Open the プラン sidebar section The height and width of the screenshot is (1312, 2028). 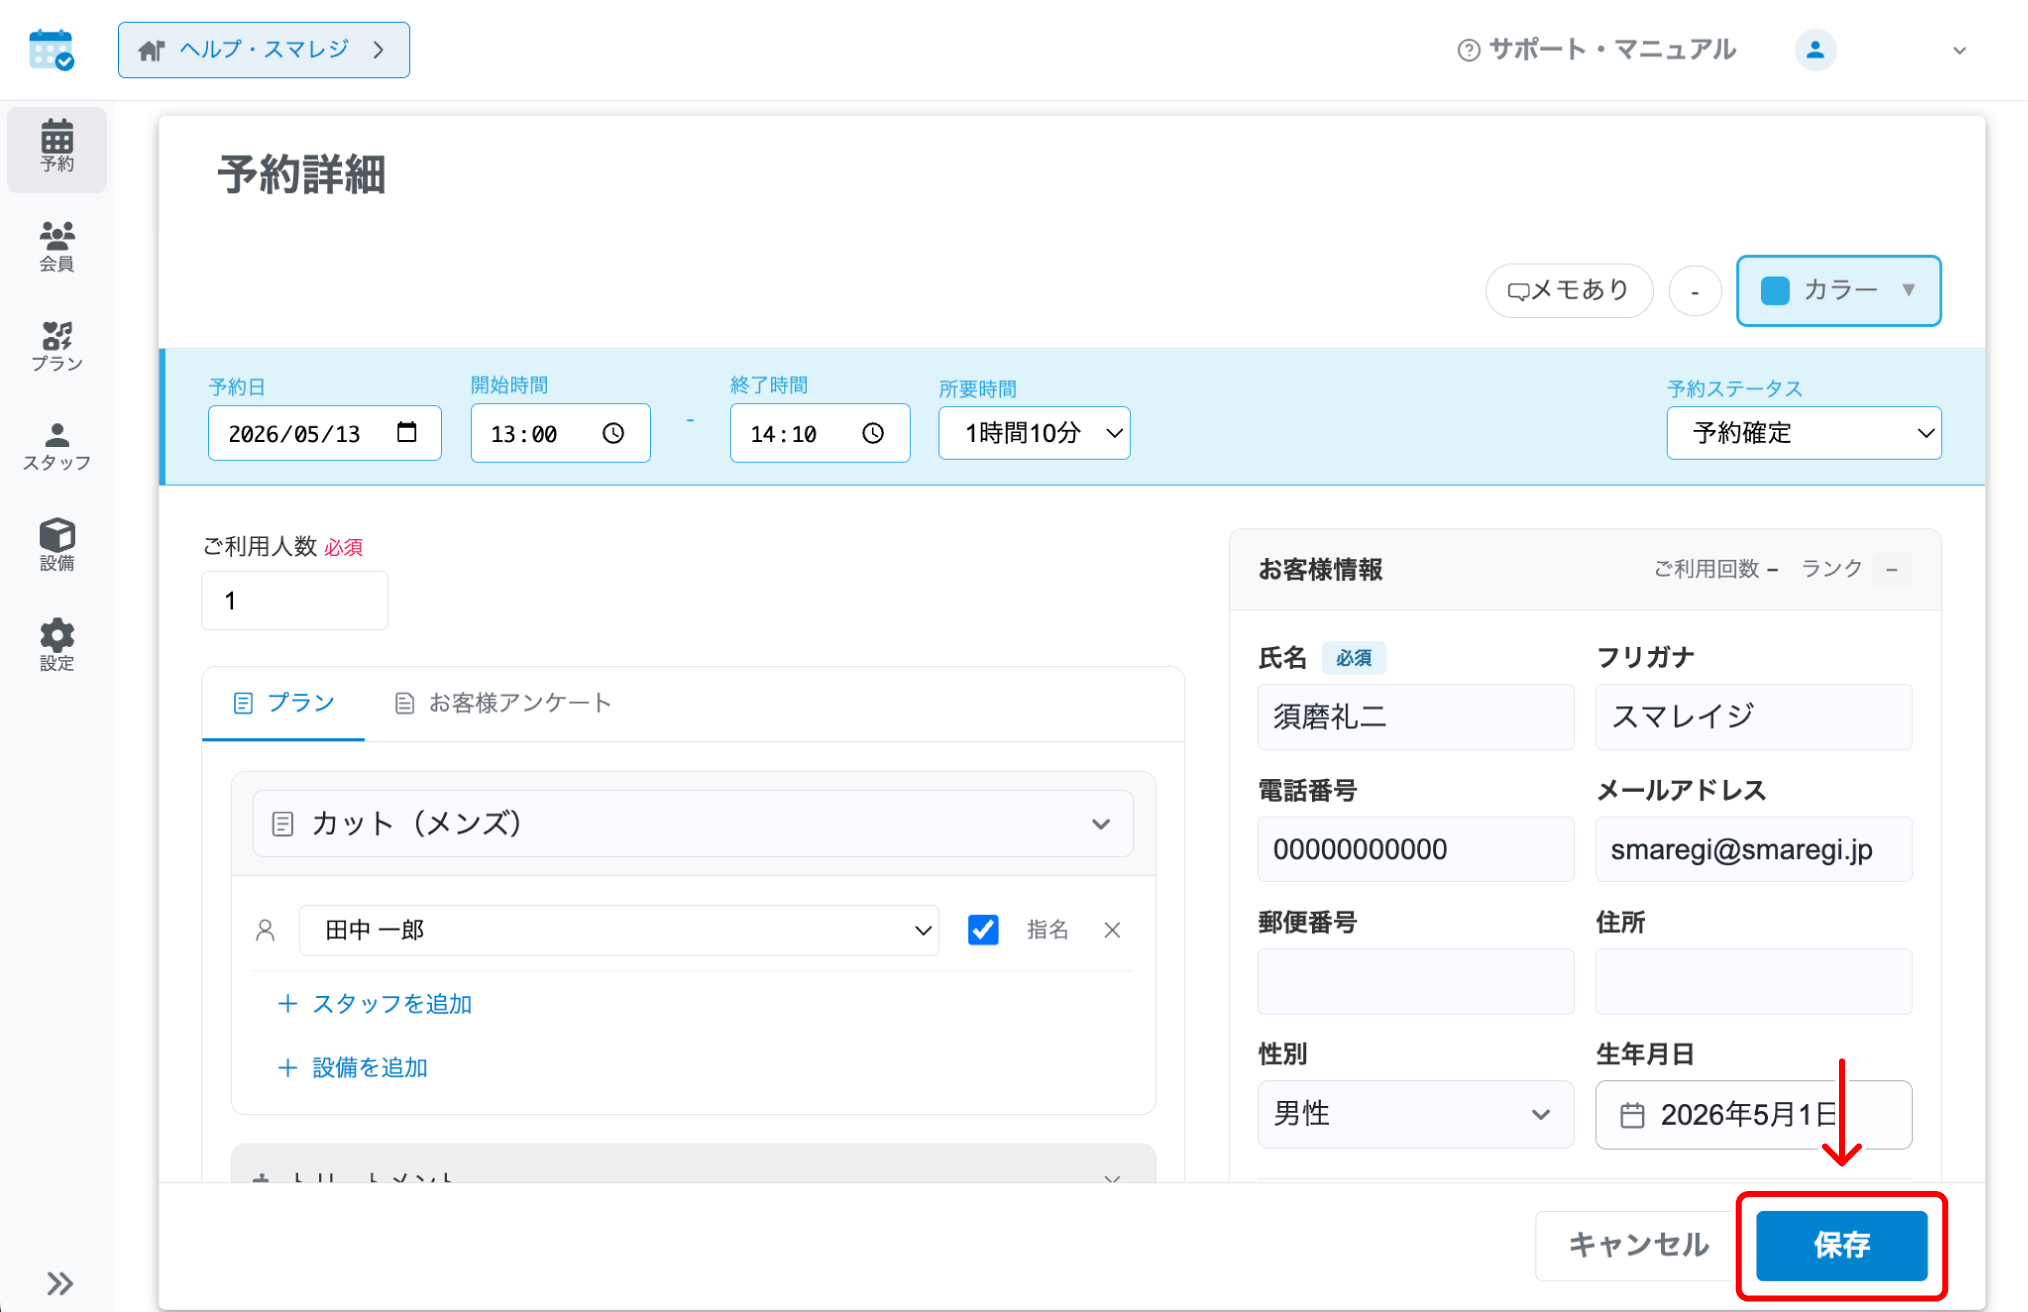[x=57, y=346]
